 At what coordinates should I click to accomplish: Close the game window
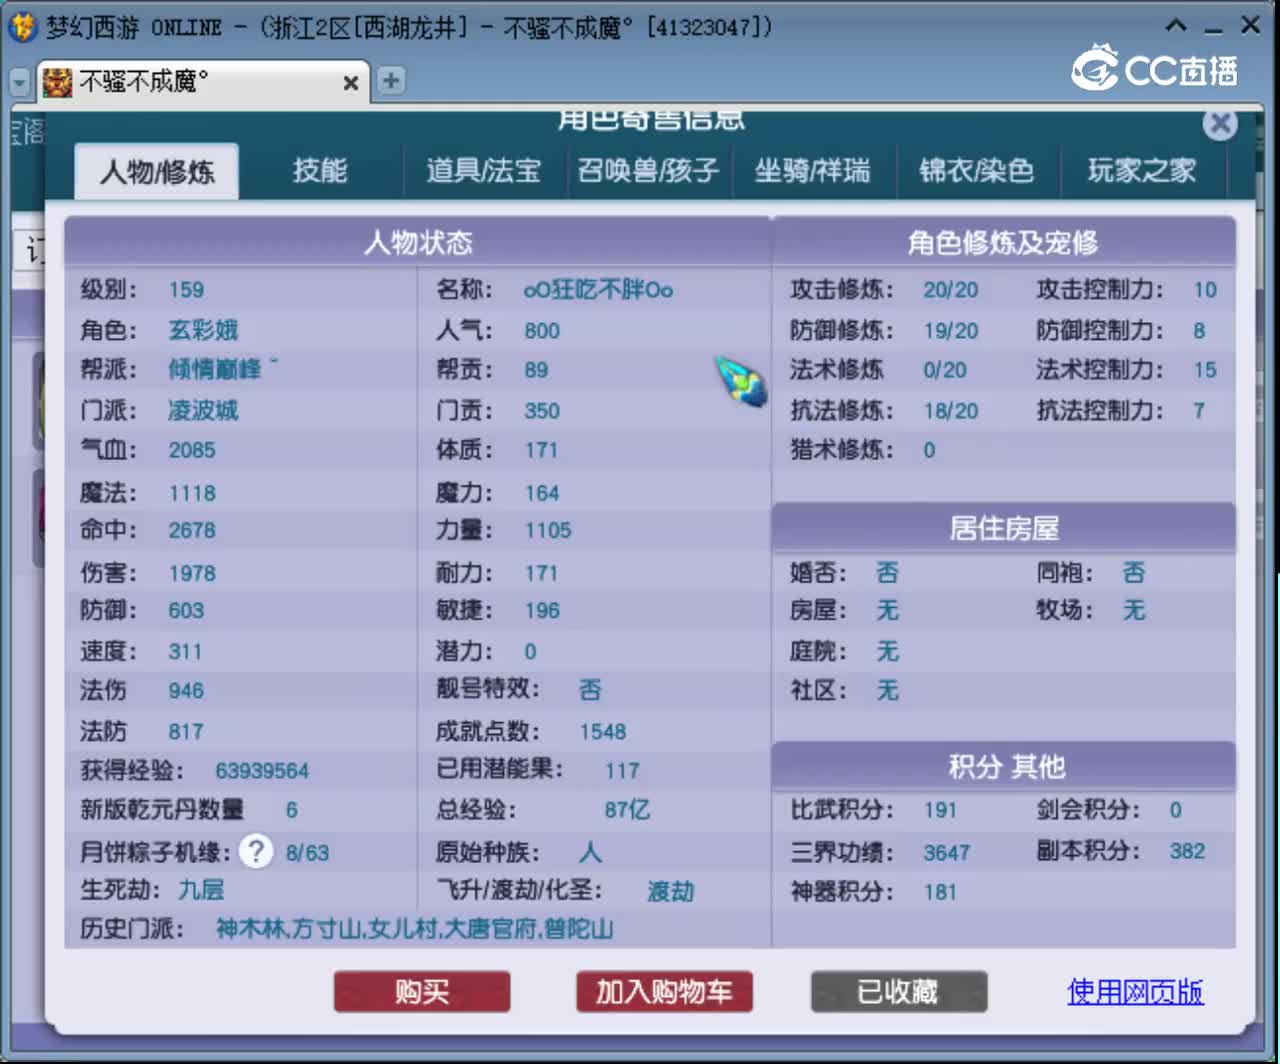pos(1250,26)
